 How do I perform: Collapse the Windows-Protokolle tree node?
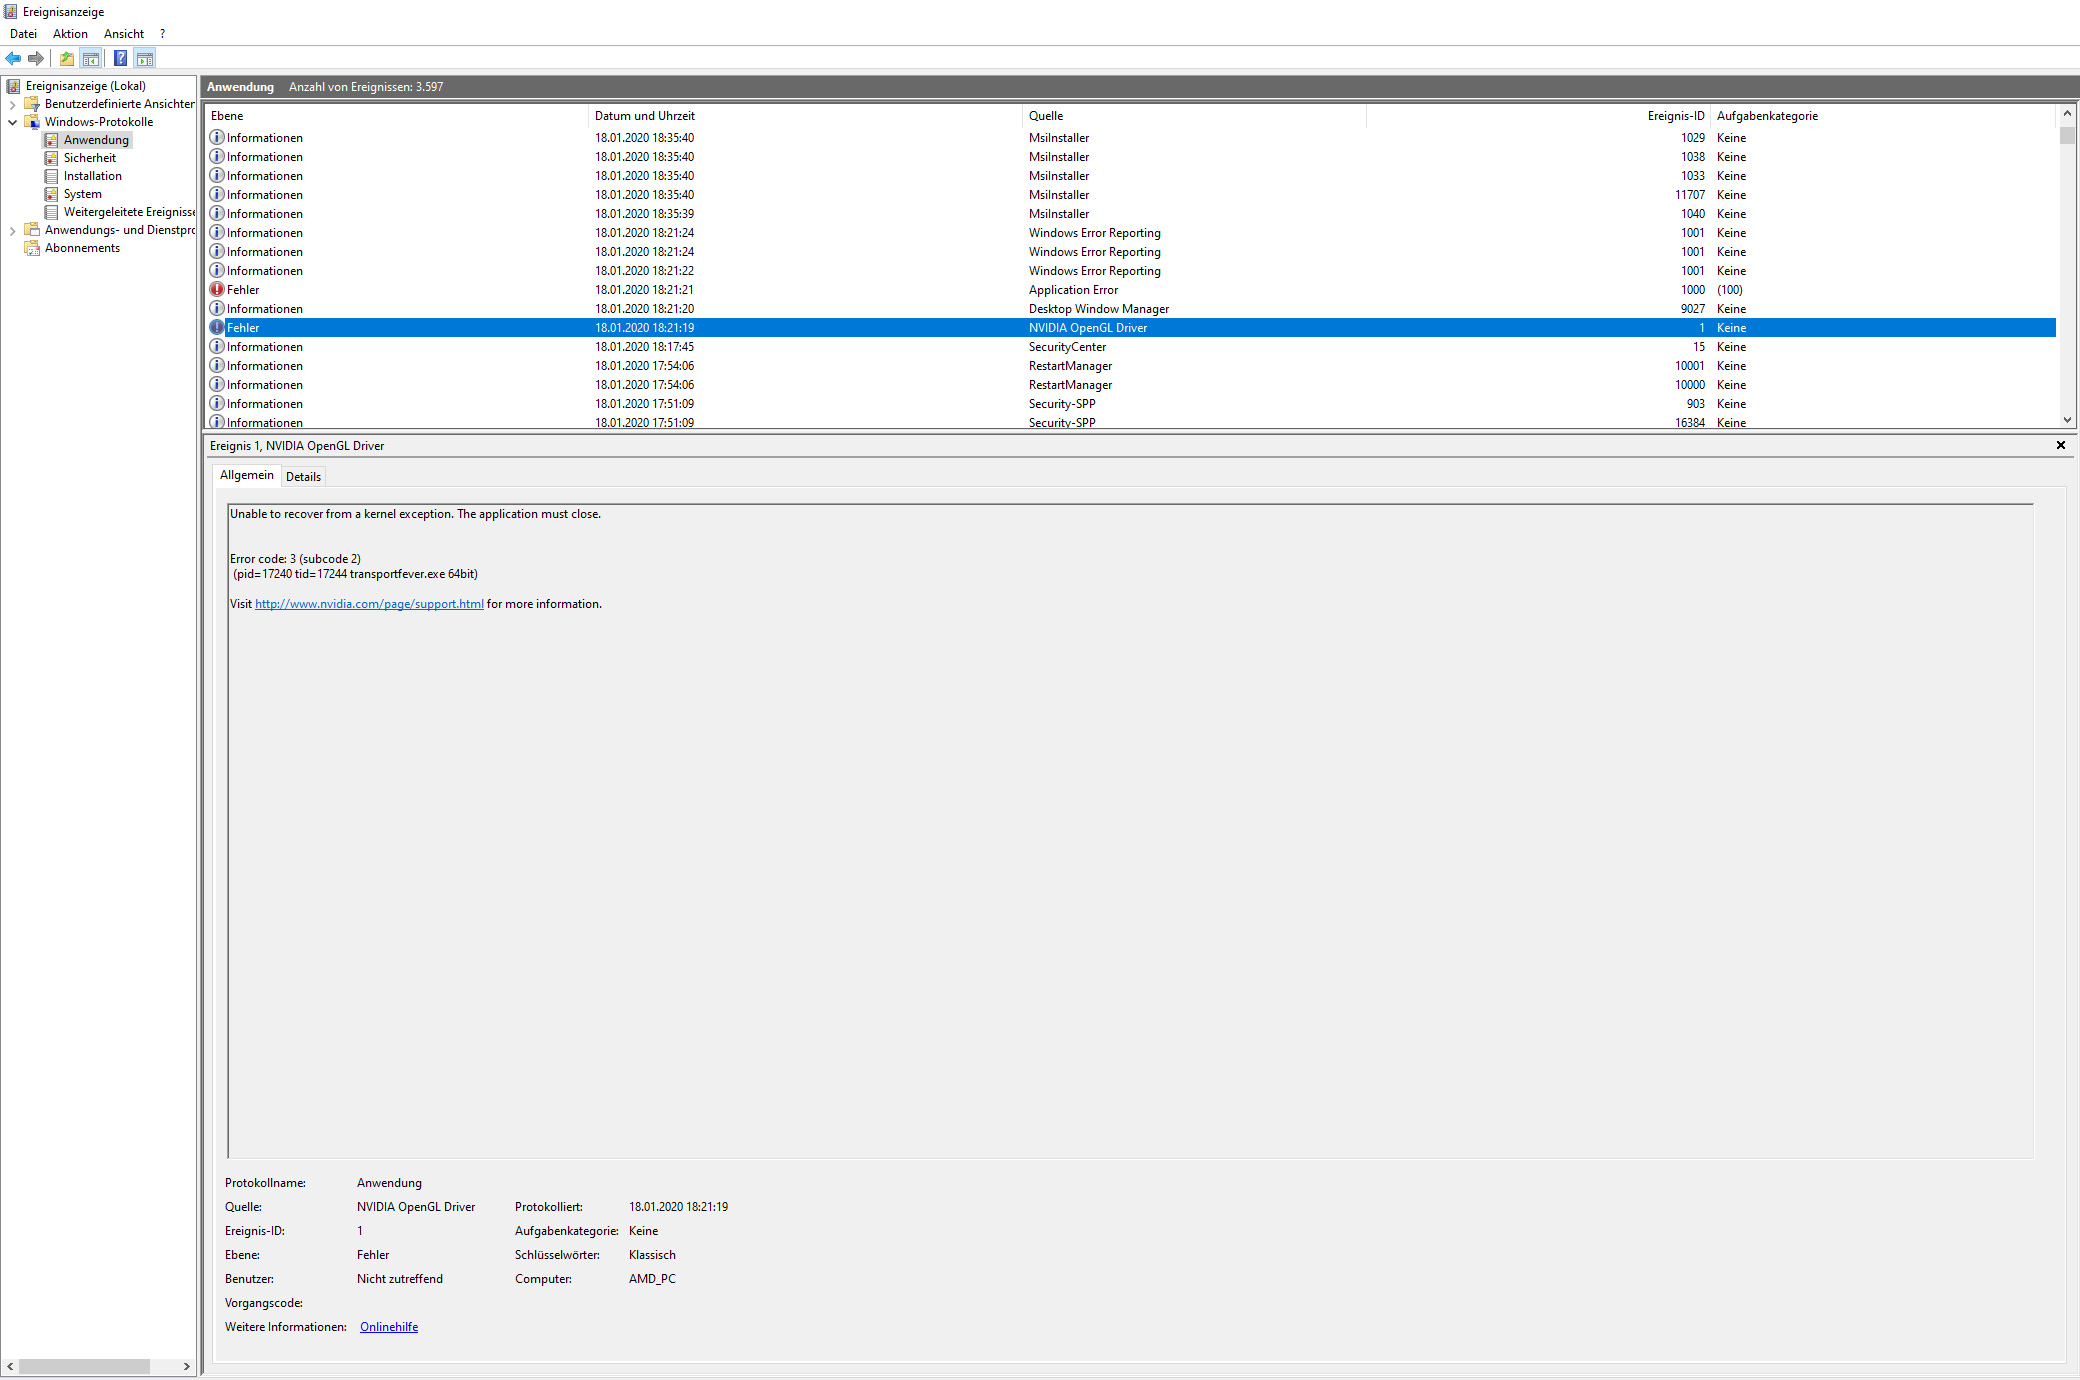point(12,122)
